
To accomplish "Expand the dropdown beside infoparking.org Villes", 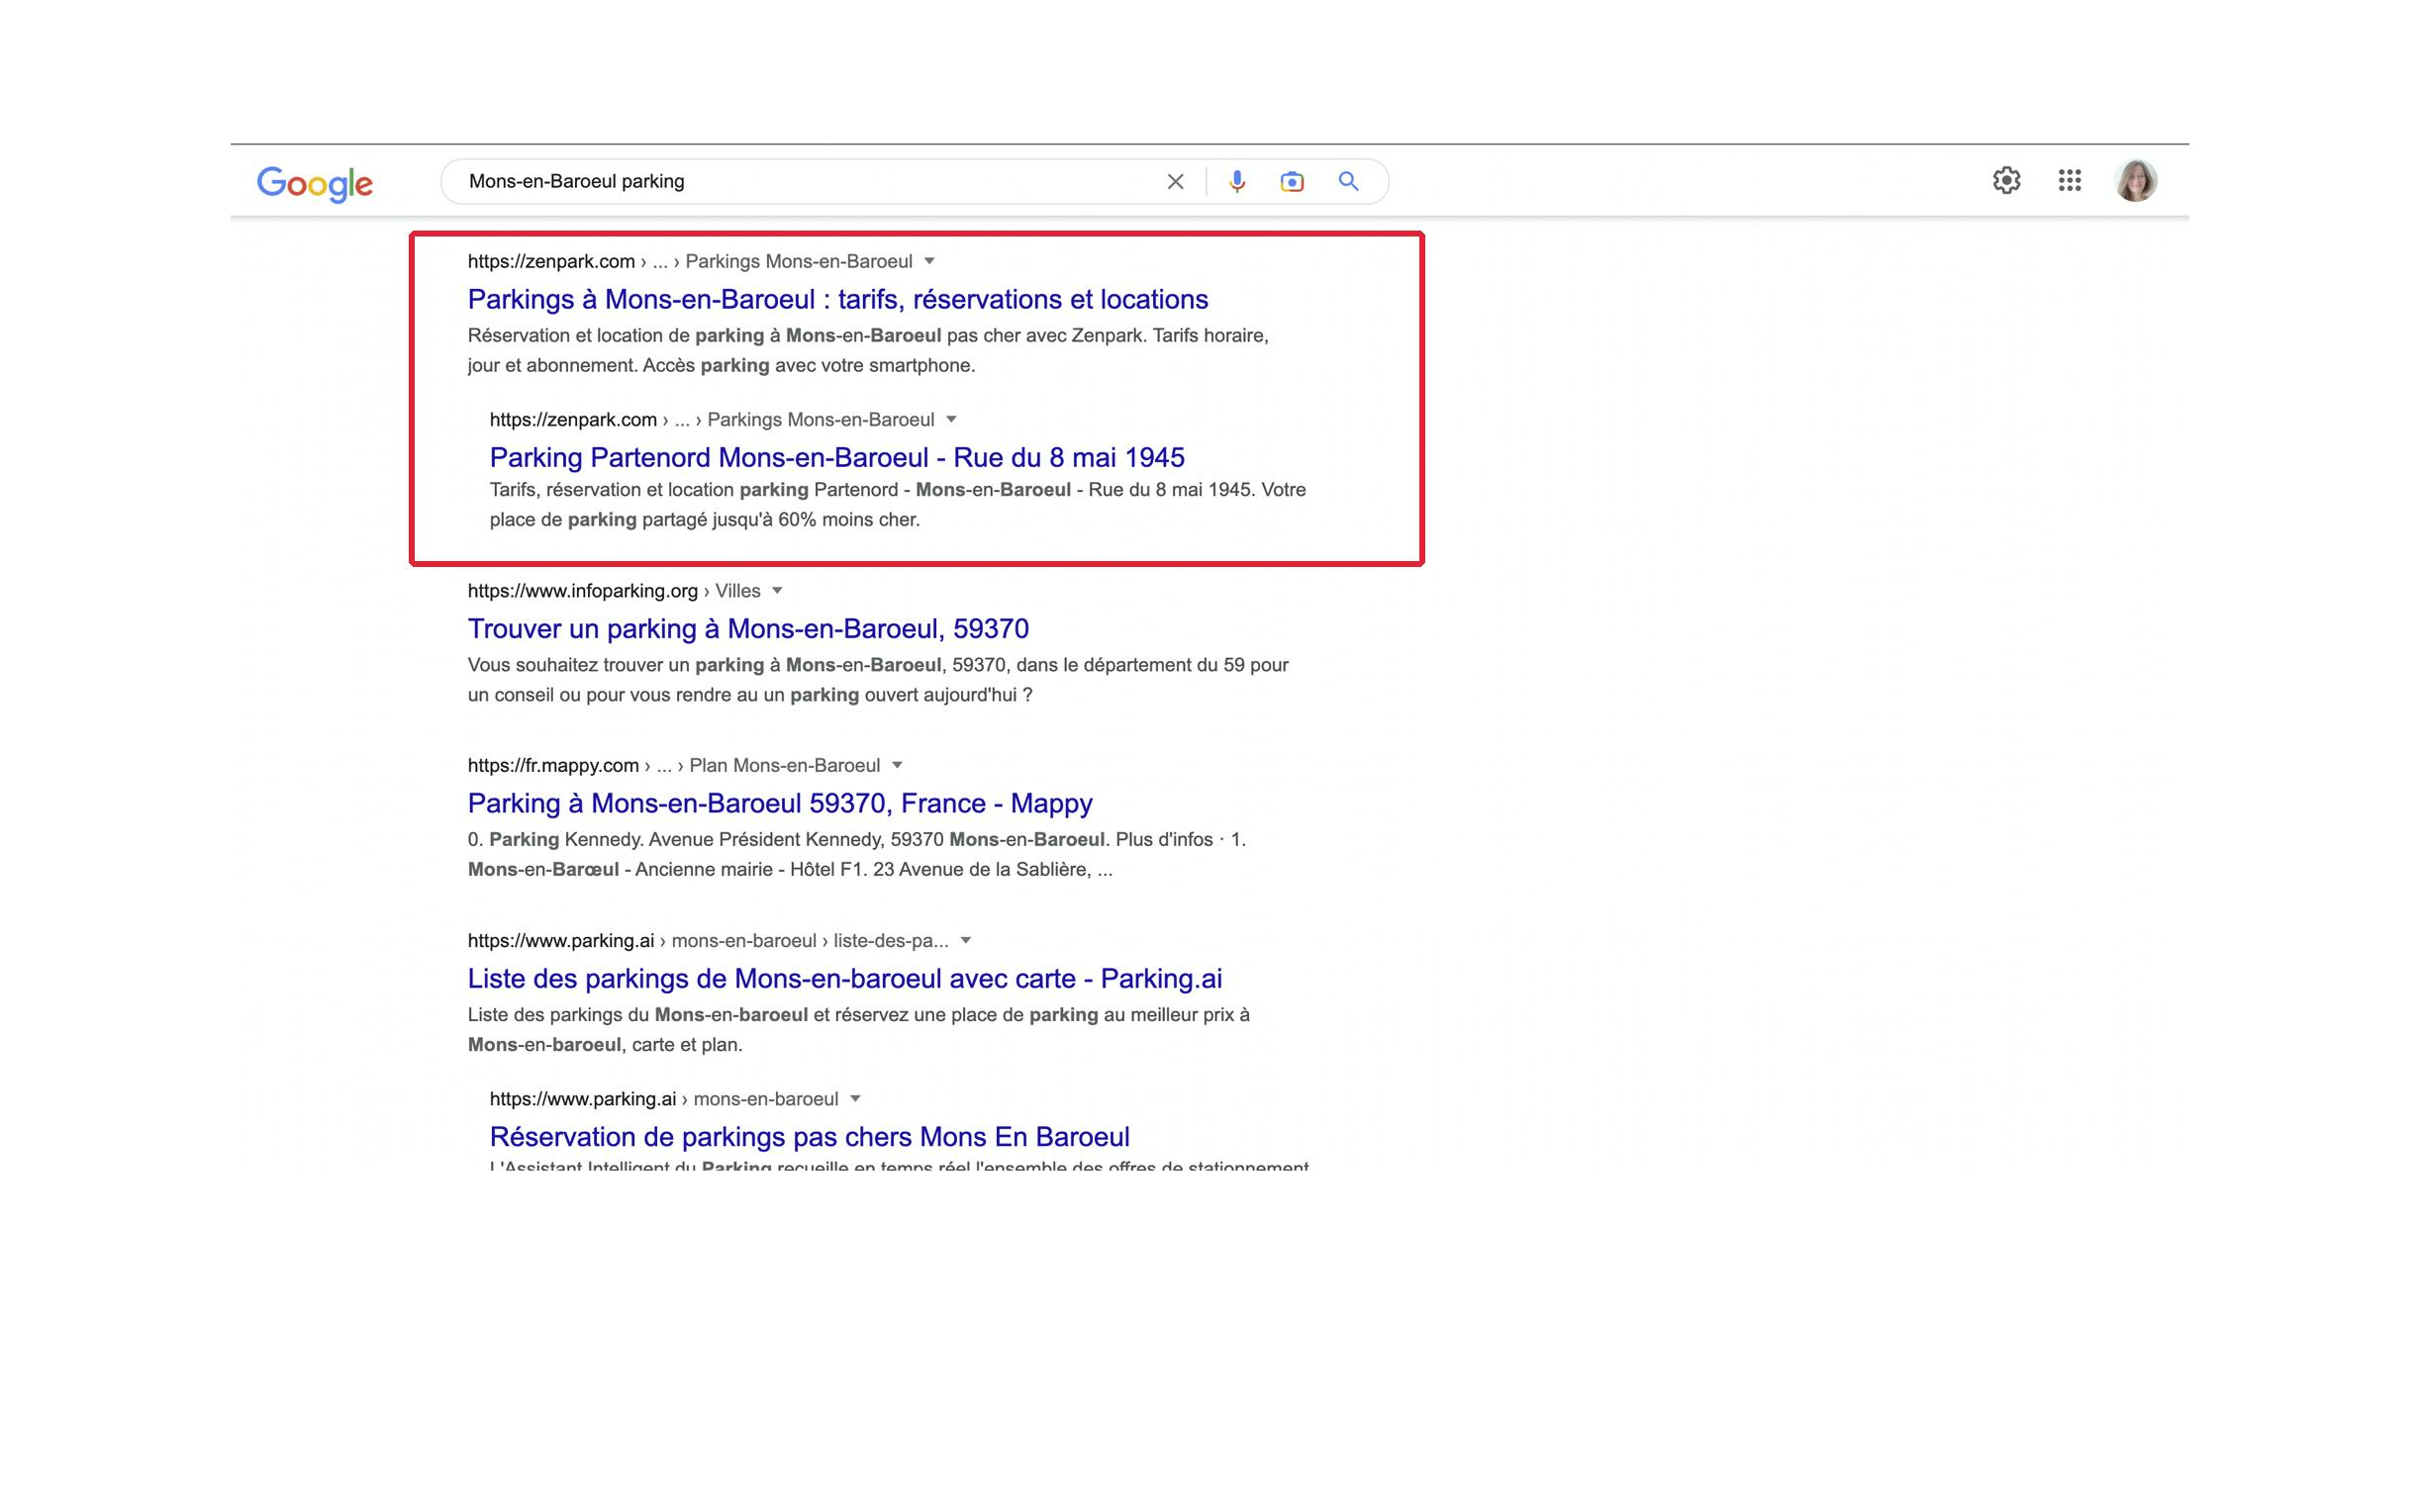I will tap(777, 591).
